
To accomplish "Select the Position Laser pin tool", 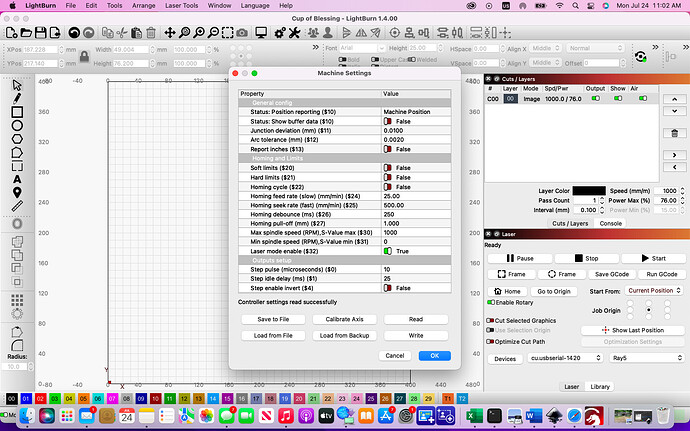I will click(x=17, y=192).
